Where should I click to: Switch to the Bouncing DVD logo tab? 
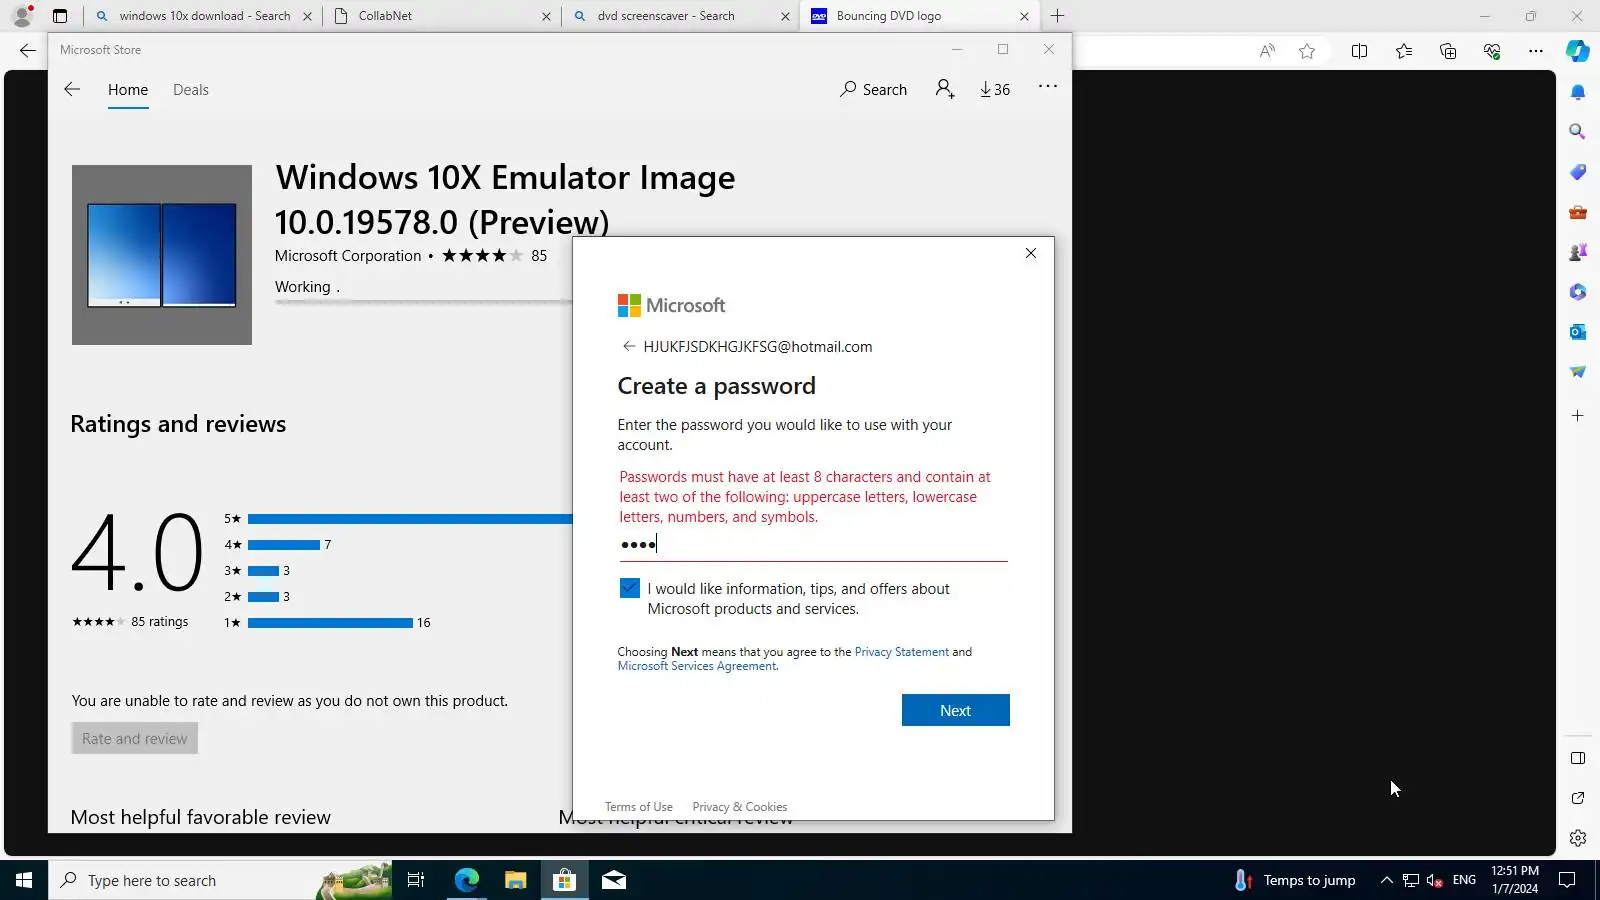coord(920,16)
